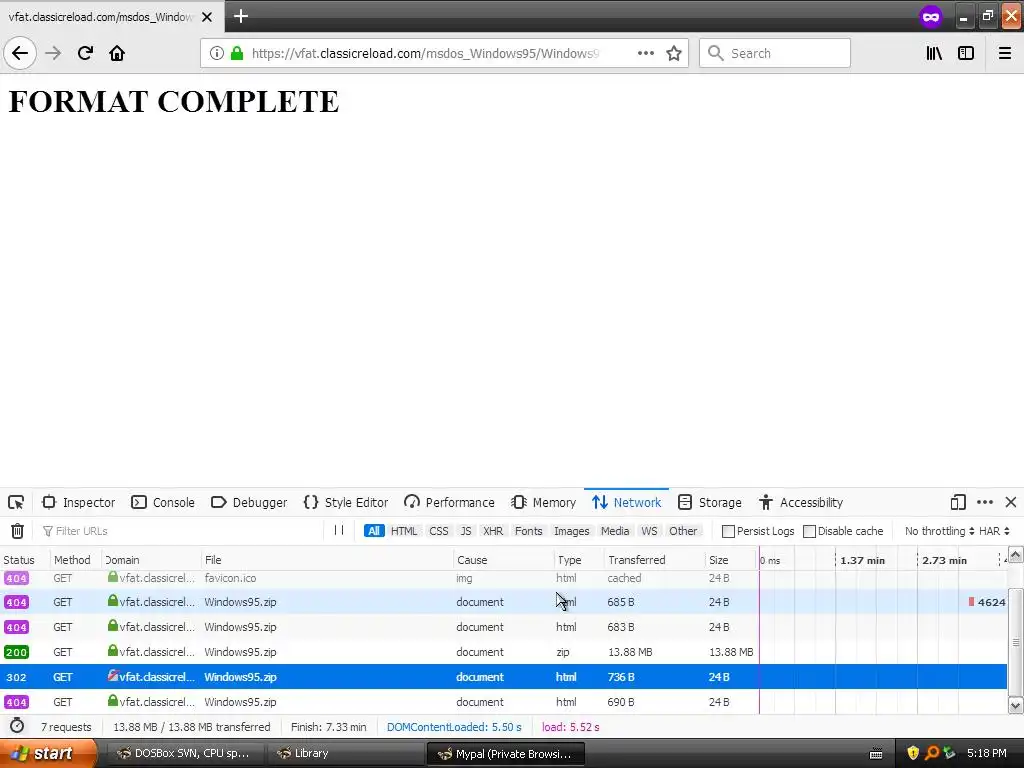Click the Filter URLs input field

click(x=183, y=531)
